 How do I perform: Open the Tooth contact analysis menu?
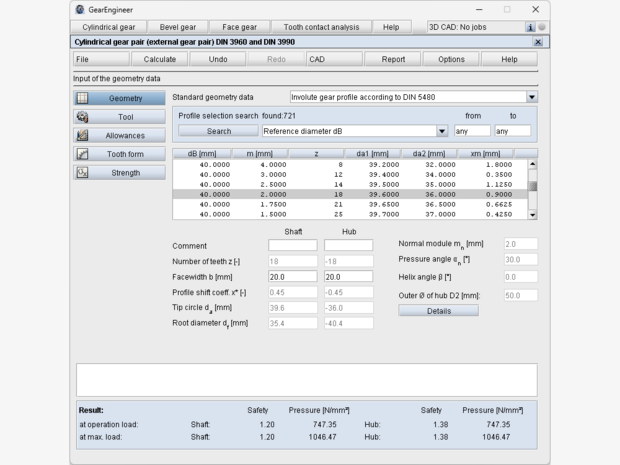point(322,27)
